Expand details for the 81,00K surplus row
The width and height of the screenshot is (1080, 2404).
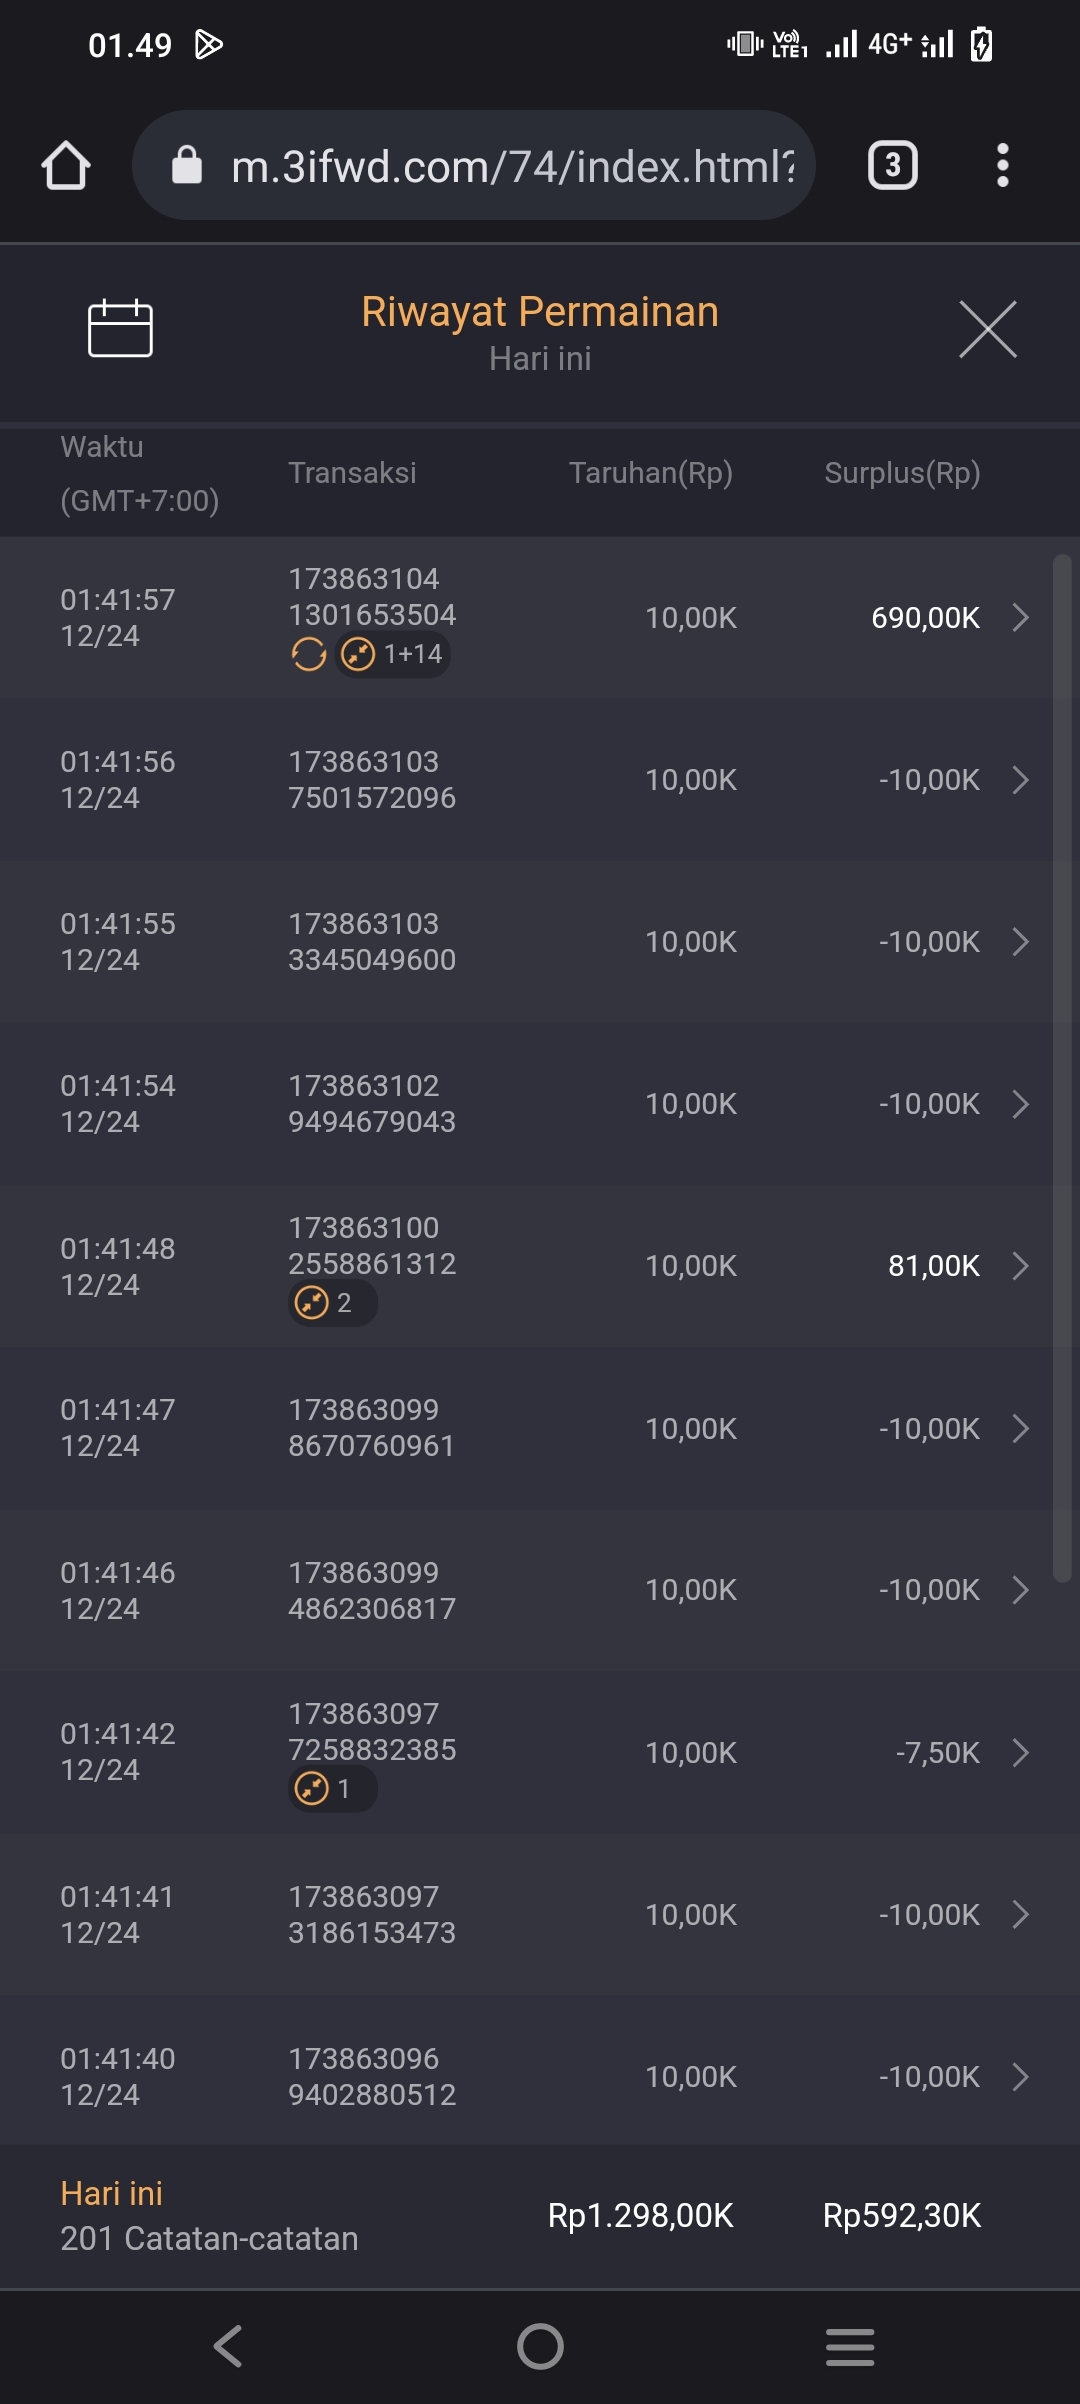click(x=1020, y=1266)
